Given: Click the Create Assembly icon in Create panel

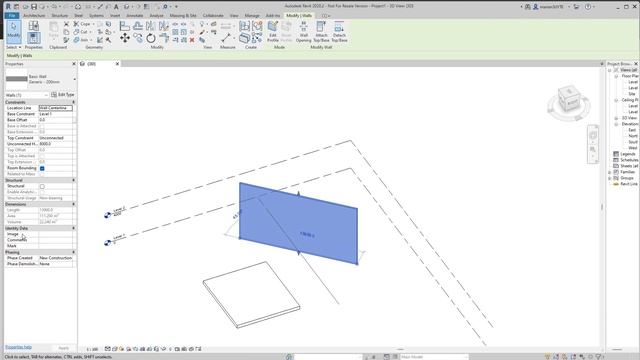Looking at the screenshot, I should (244, 26).
